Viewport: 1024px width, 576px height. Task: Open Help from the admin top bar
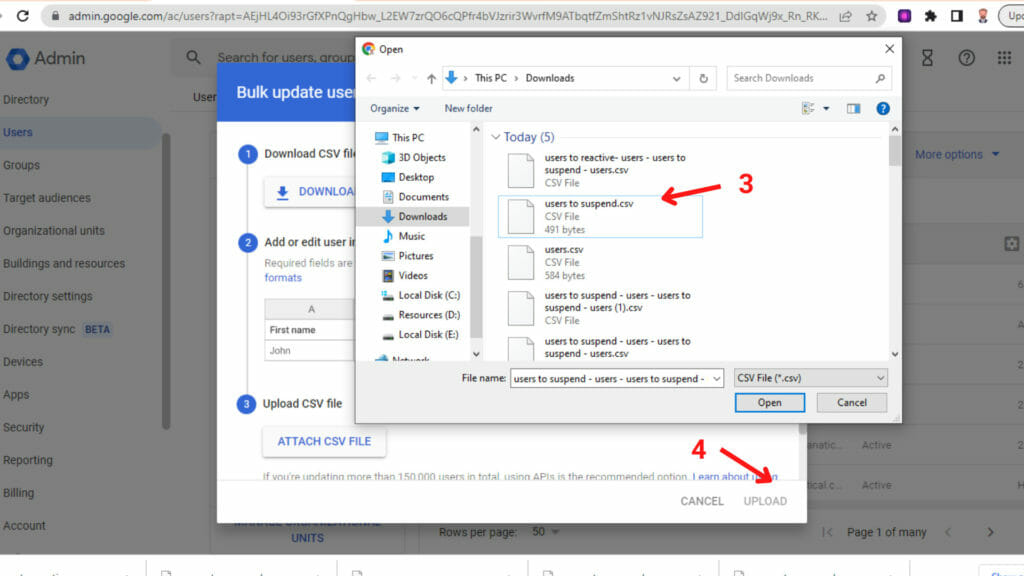click(x=964, y=58)
